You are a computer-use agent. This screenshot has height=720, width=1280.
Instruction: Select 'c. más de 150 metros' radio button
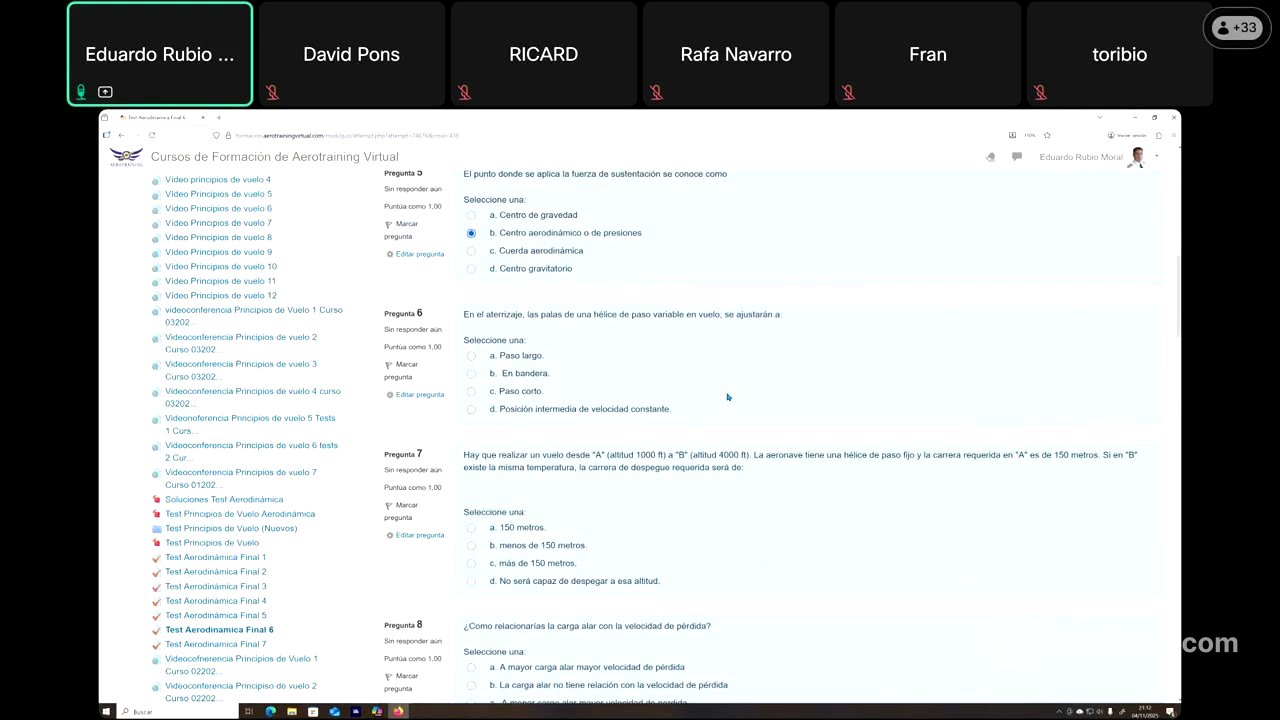(x=471, y=563)
